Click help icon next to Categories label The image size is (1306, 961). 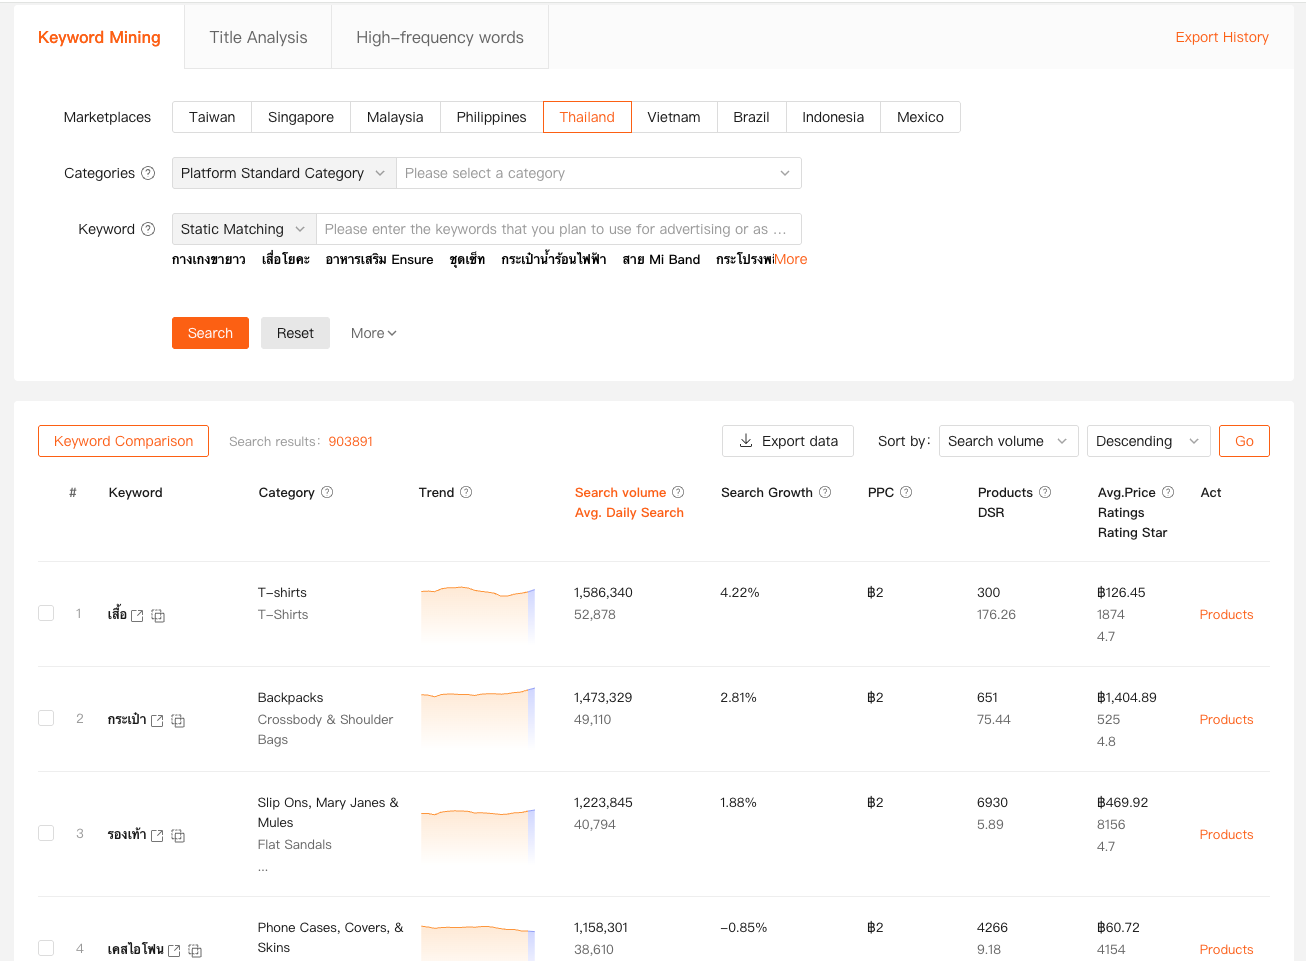click(x=148, y=173)
